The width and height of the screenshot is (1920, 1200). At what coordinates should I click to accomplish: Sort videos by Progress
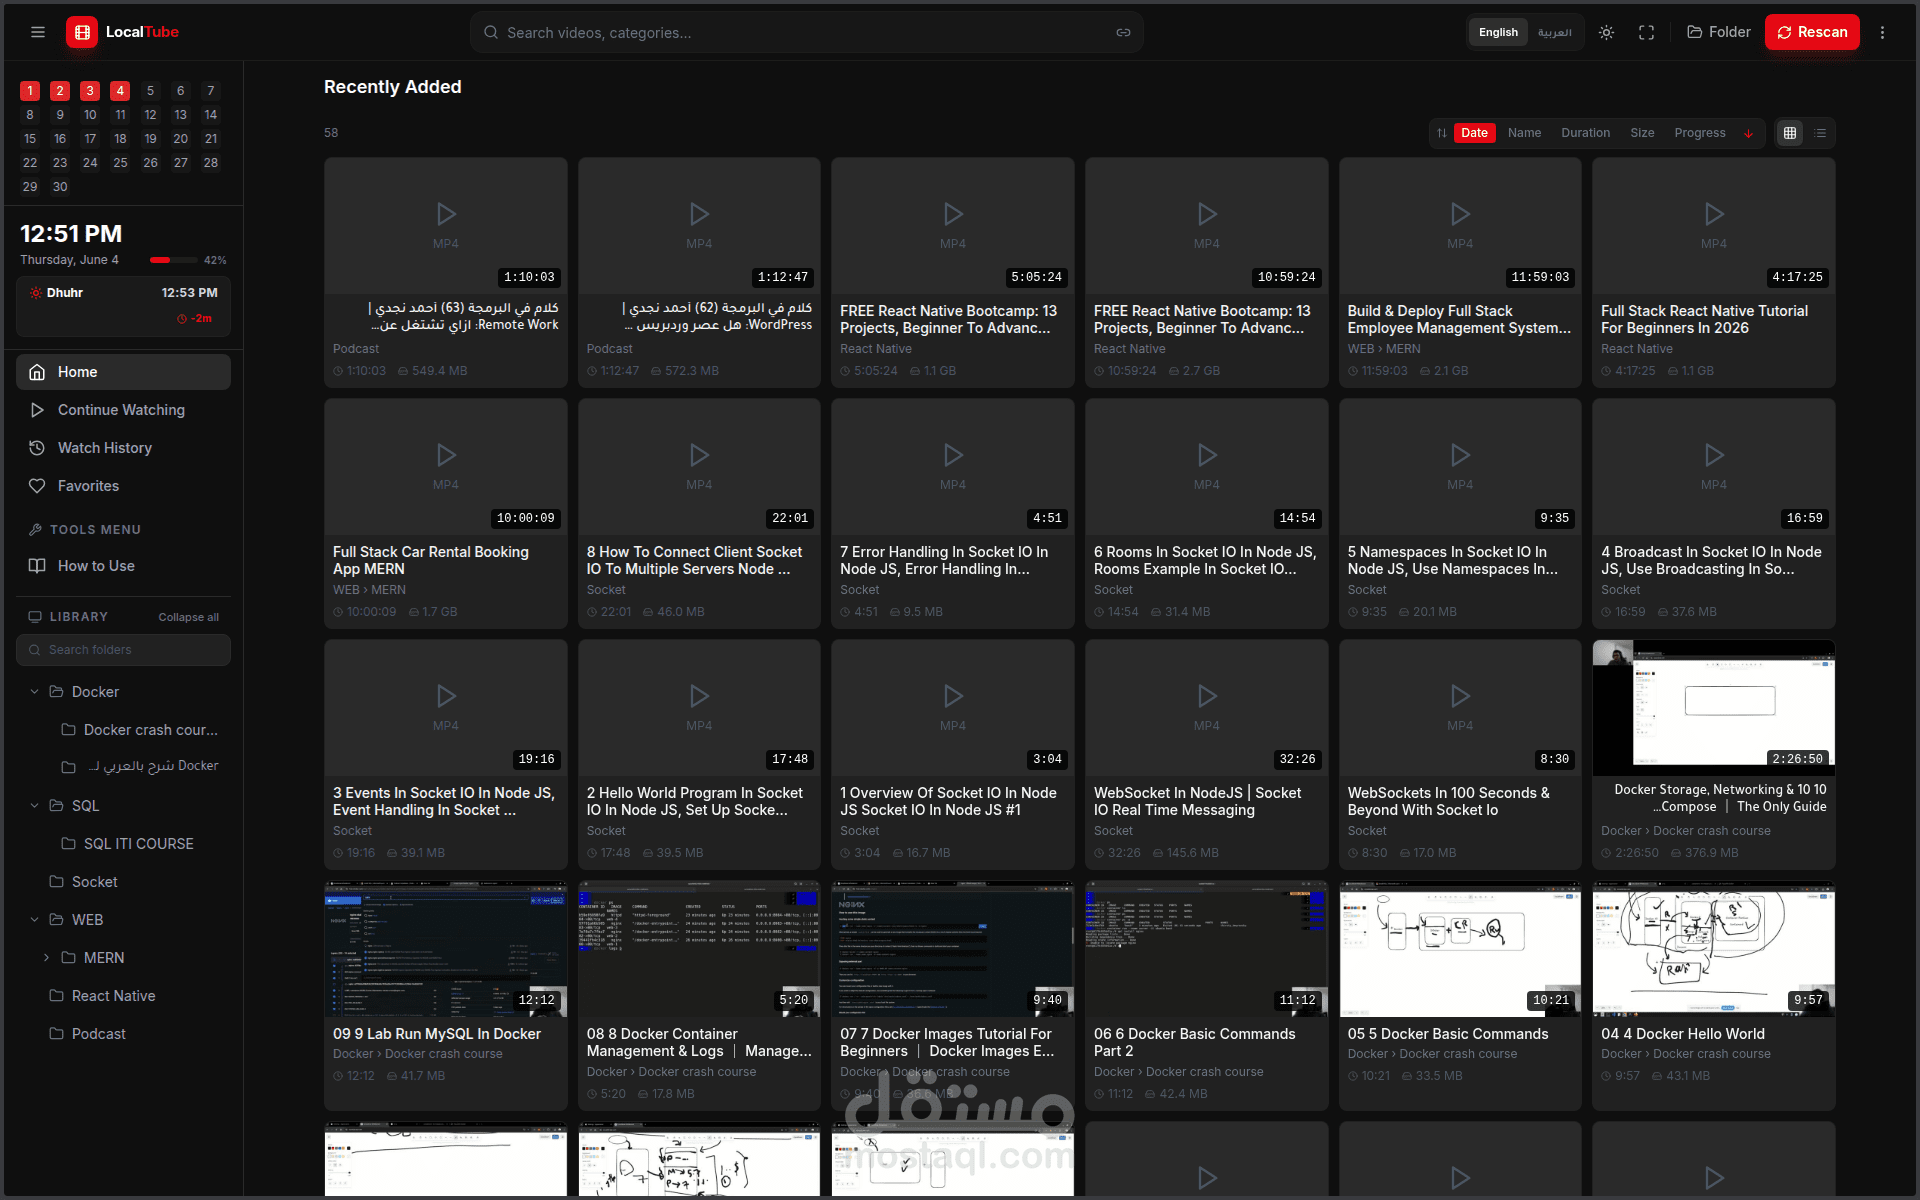(x=1700, y=133)
